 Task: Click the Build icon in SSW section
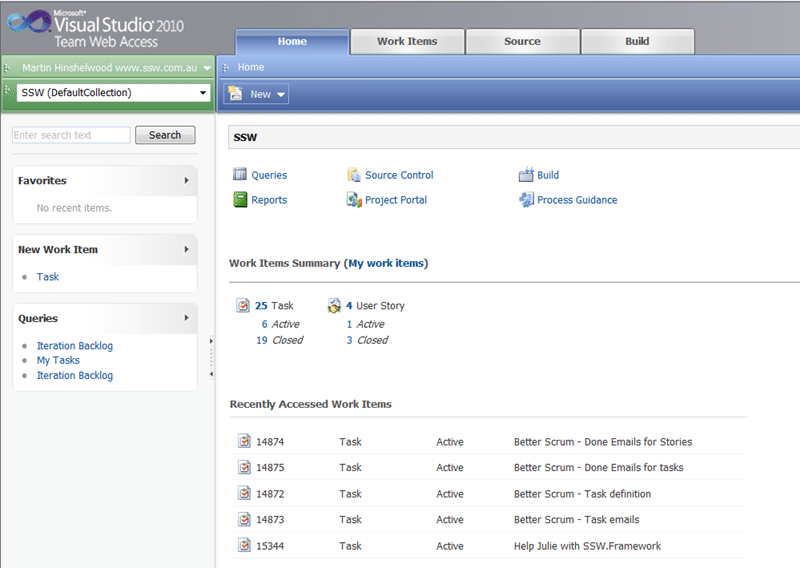526,175
